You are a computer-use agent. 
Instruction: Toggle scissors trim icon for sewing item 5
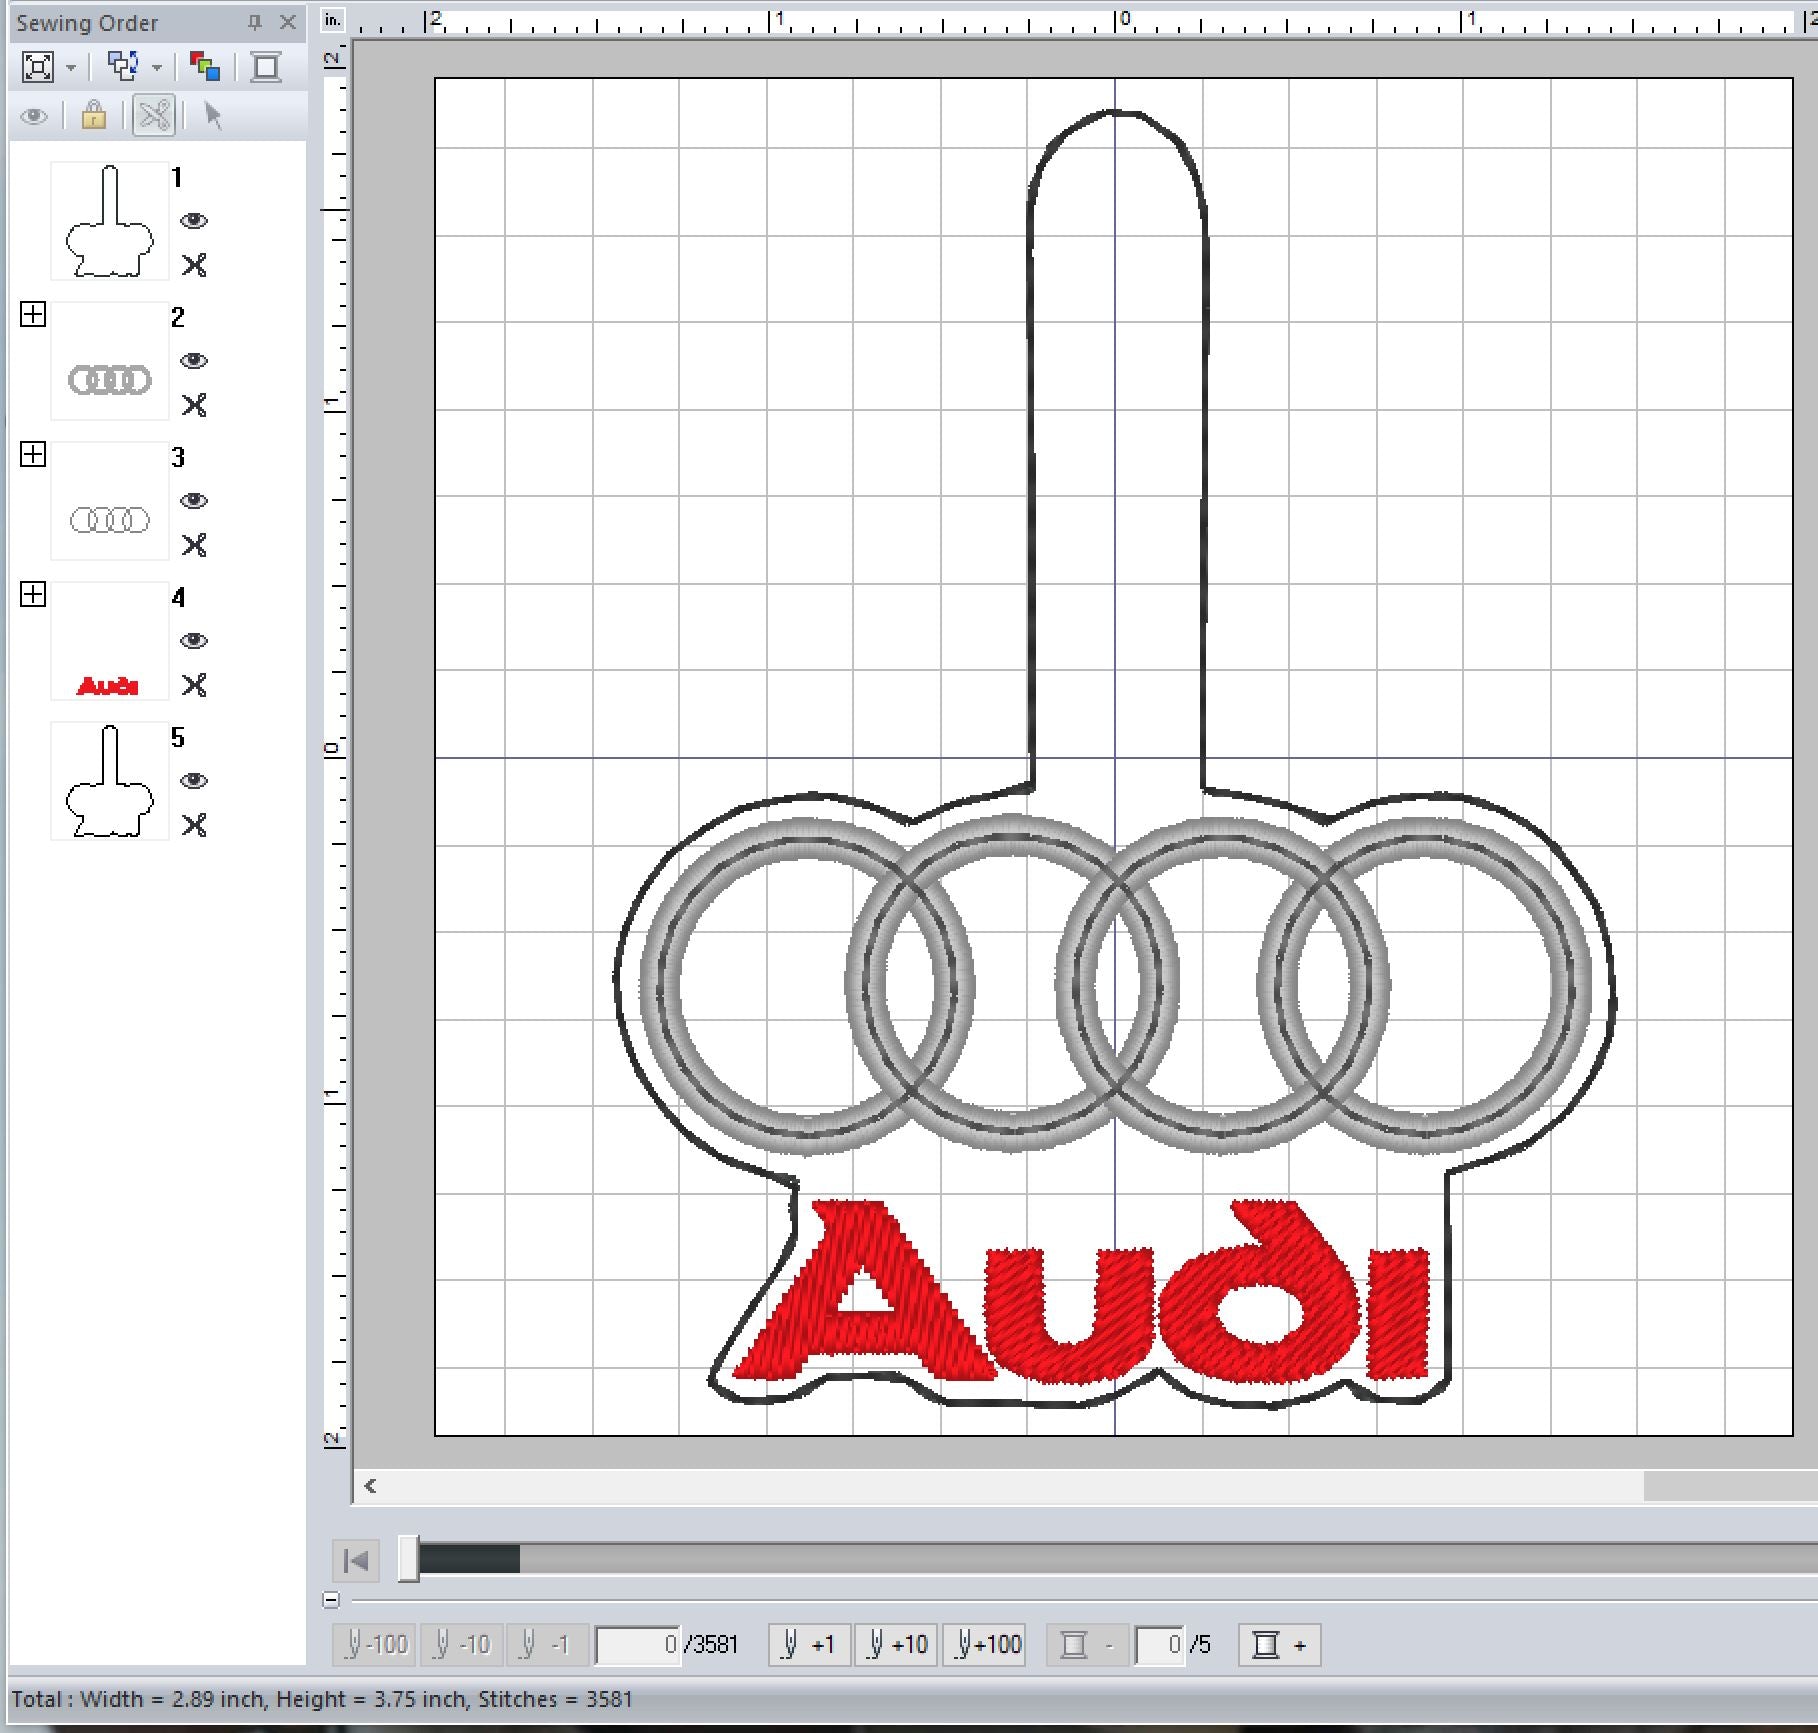[x=194, y=825]
